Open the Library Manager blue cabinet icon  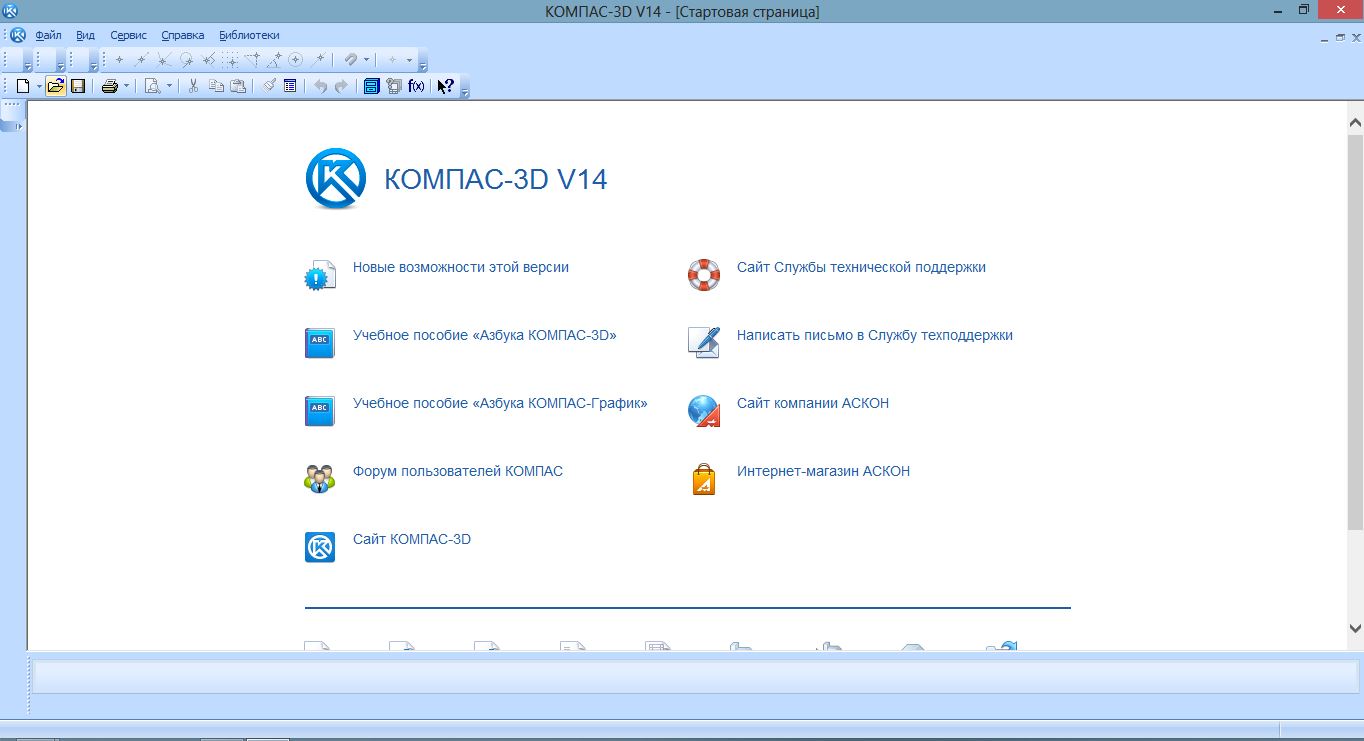pyautogui.click(x=371, y=86)
